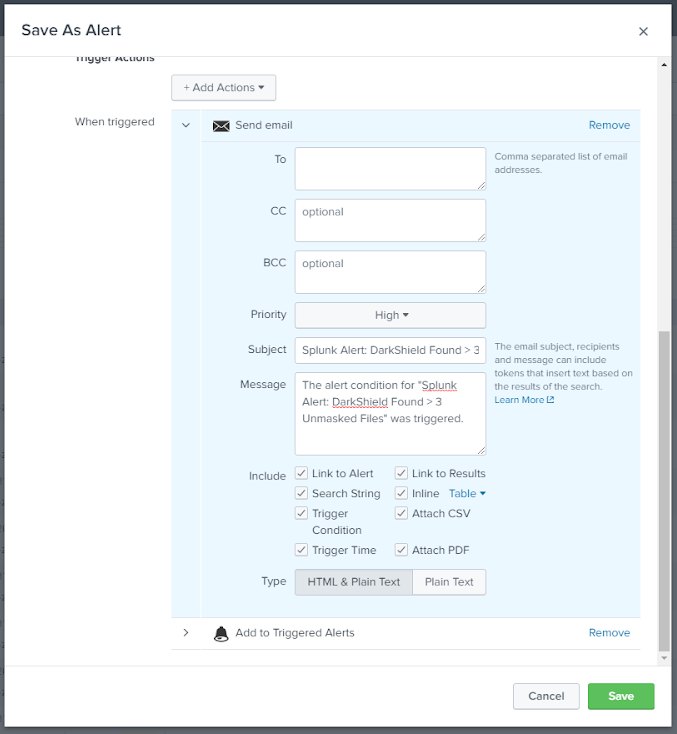Click the Send email envelope icon
Viewport: 677px width, 734px height.
(x=221, y=126)
